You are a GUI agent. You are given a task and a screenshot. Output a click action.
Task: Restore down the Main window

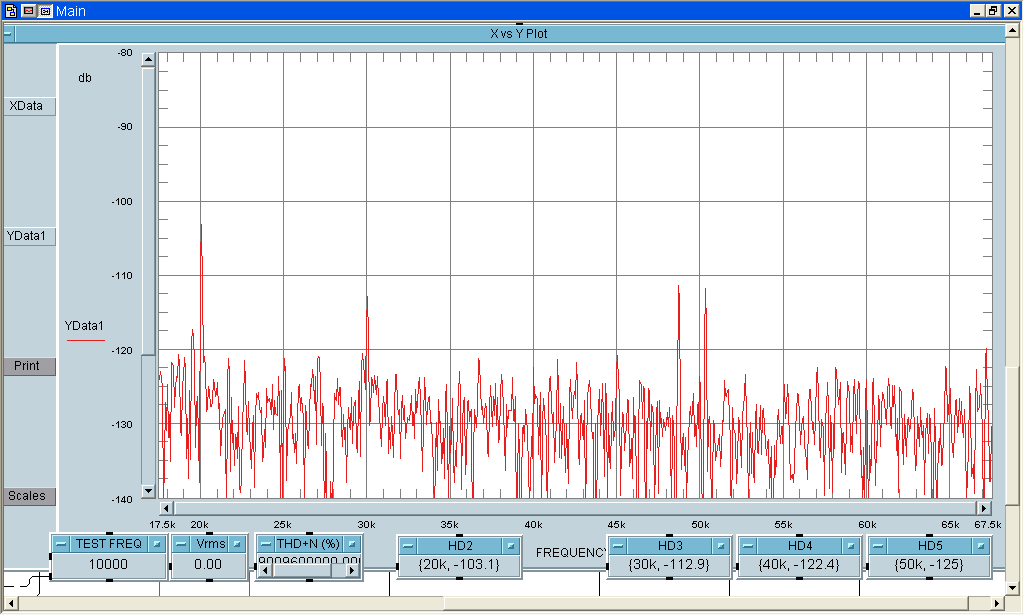click(993, 10)
